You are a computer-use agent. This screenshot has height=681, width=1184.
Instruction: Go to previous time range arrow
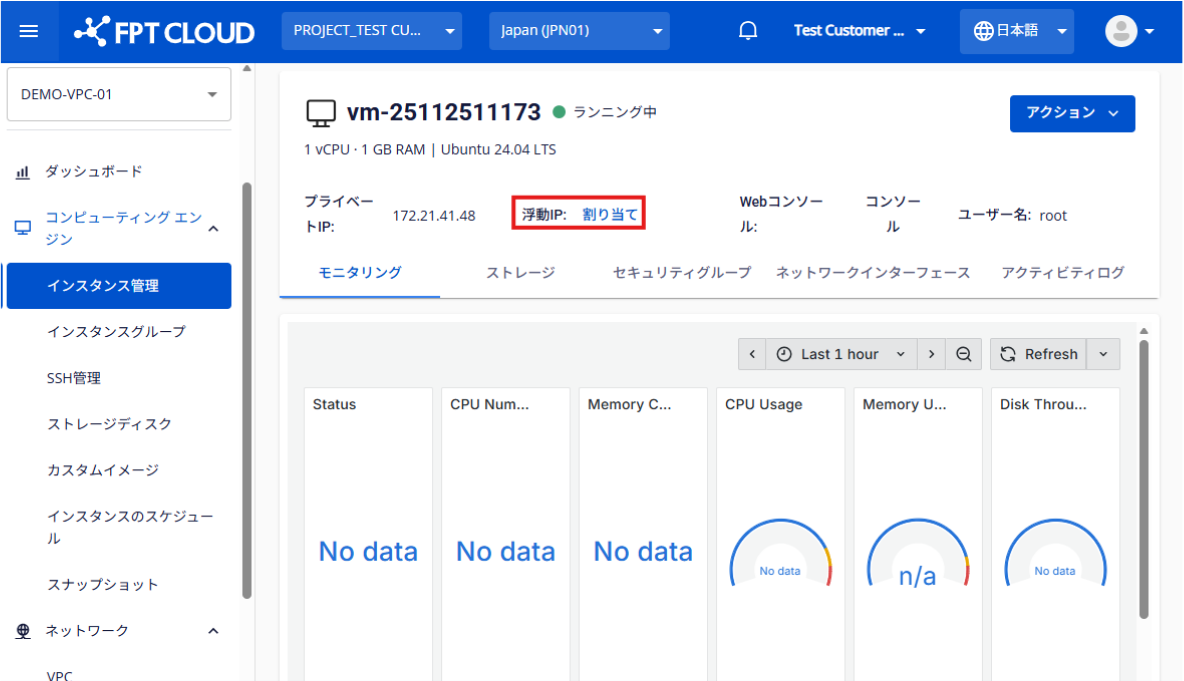point(752,354)
